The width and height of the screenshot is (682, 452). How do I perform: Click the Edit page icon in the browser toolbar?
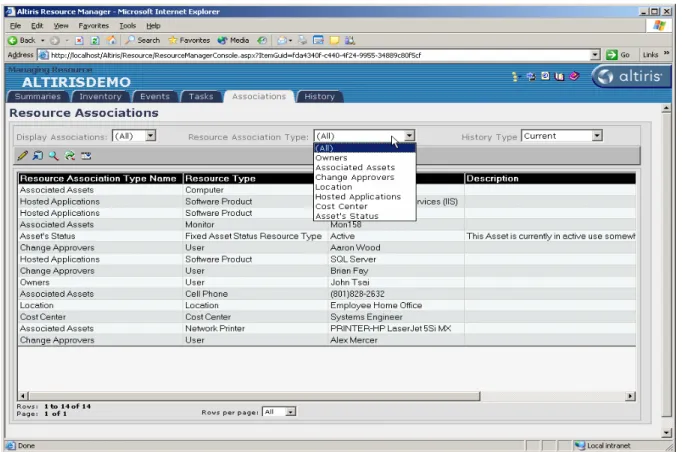coord(318,40)
